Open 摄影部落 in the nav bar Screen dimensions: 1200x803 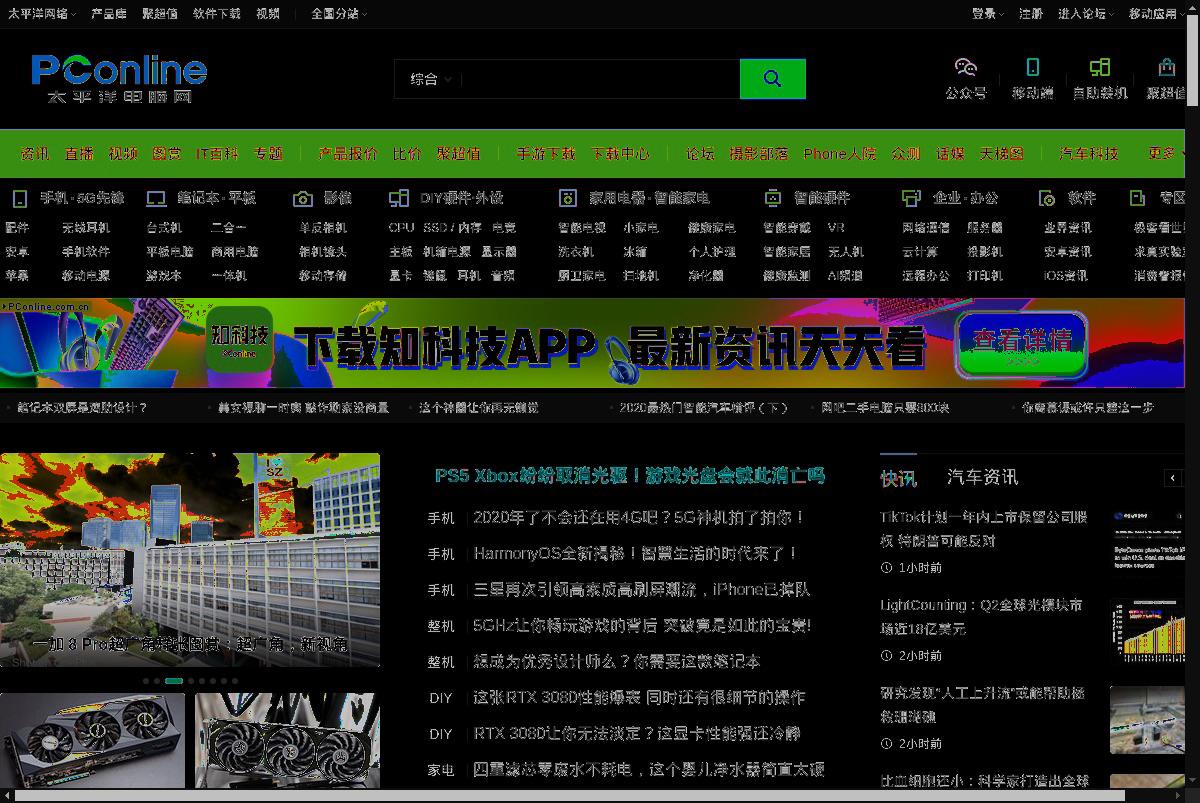point(758,153)
